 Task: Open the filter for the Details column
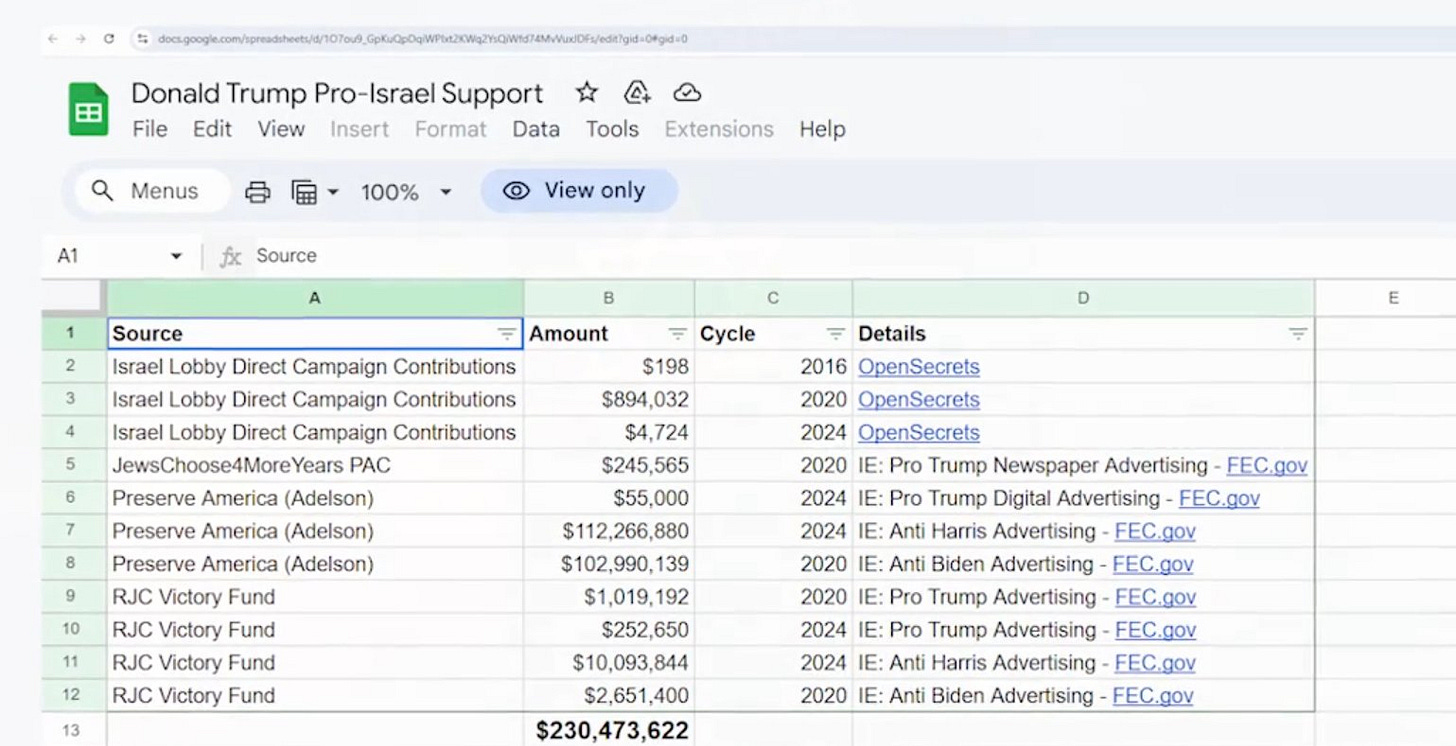pos(1298,334)
